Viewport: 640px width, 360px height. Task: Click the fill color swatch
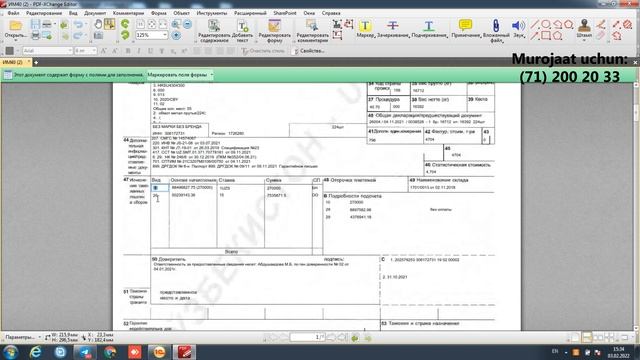pyautogui.click(x=9, y=51)
